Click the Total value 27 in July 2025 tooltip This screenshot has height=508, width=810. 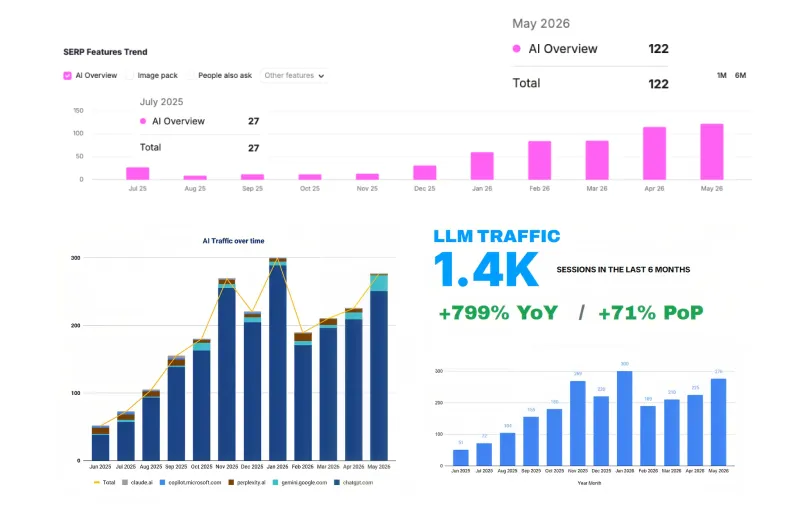click(253, 148)
